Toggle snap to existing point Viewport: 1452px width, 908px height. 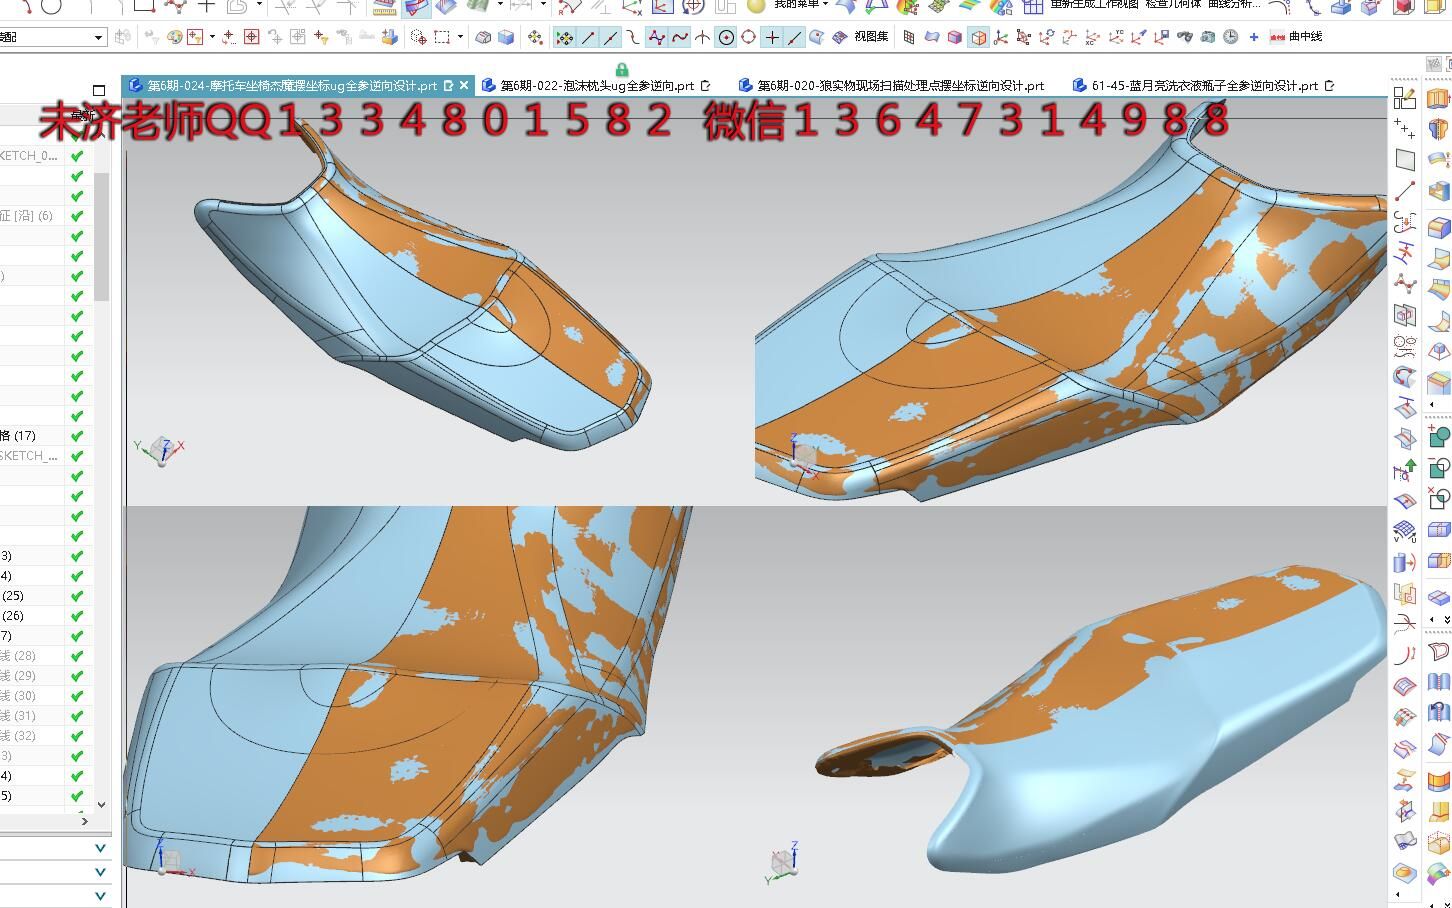tap(772, 37)
